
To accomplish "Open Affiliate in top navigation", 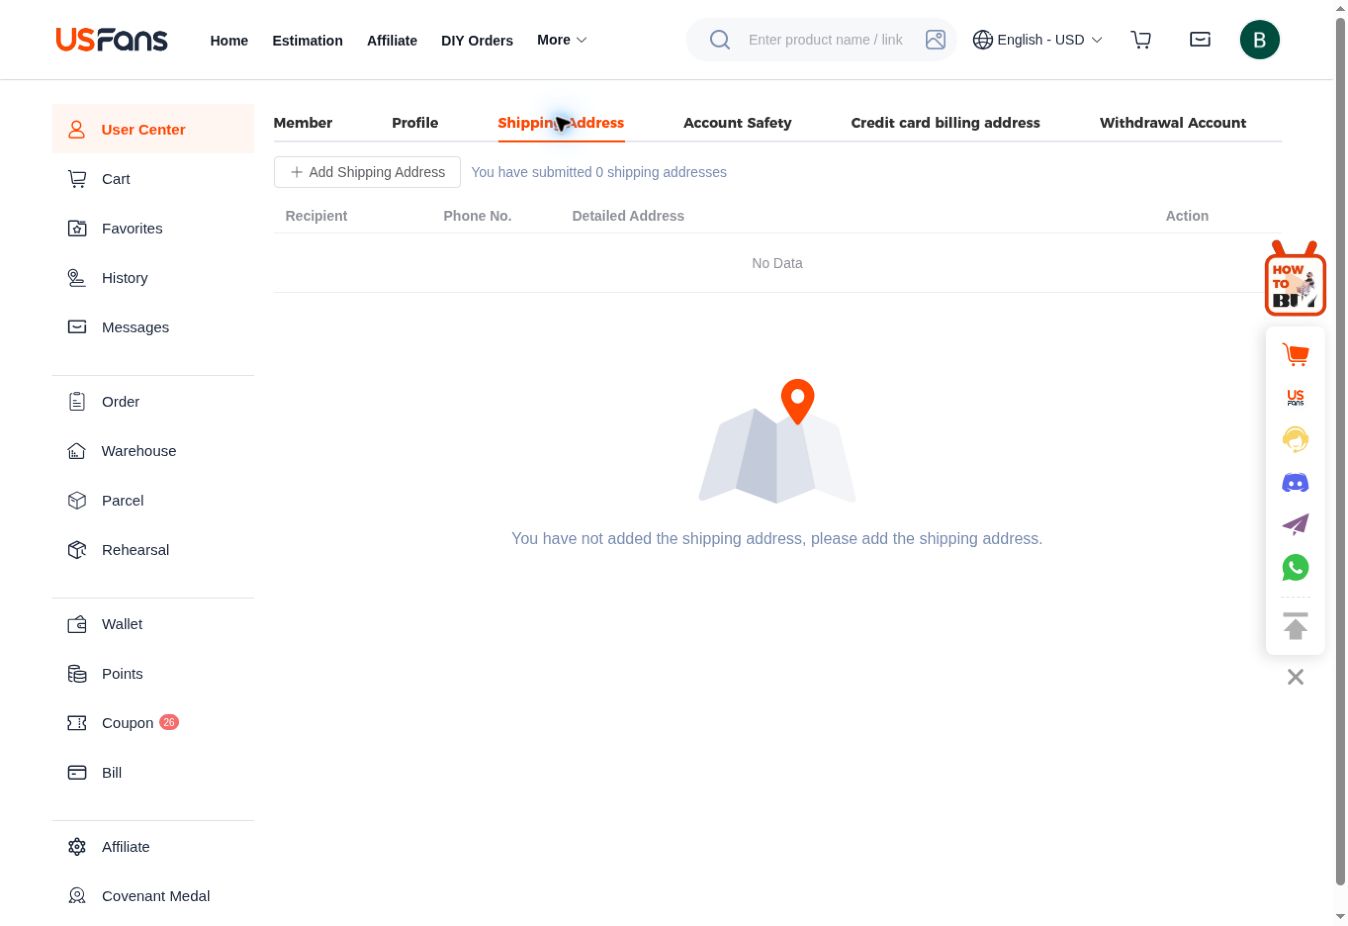I will pos(392,41).
